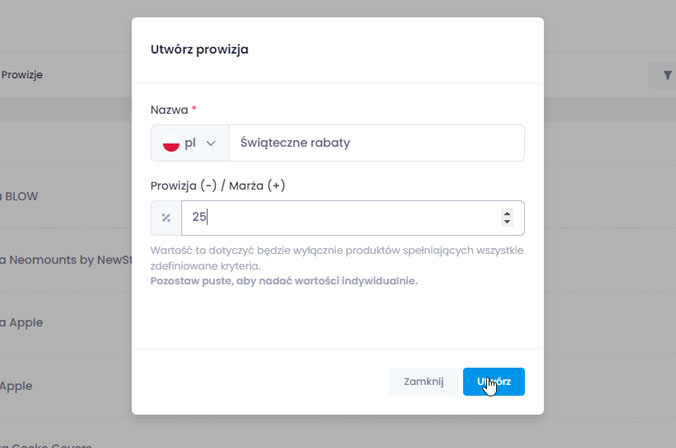Click the Nazwa field label
This screenshot has height=448, width=676.
(168, 109)
